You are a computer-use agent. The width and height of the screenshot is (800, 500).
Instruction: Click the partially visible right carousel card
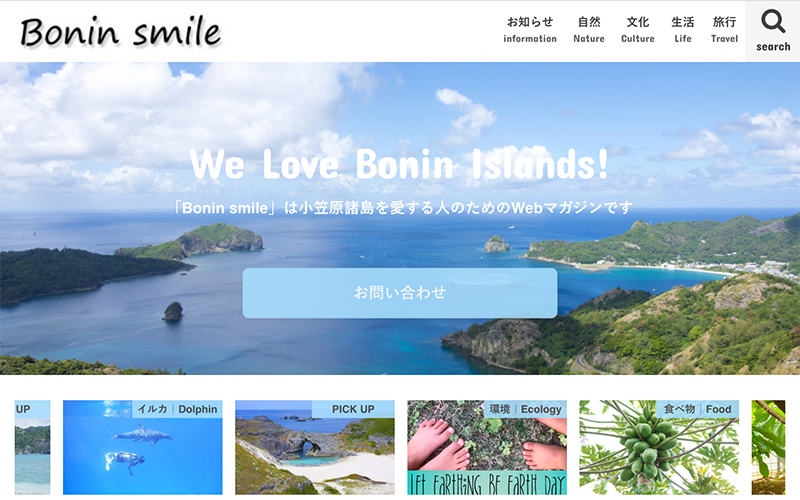click(768, 447)
